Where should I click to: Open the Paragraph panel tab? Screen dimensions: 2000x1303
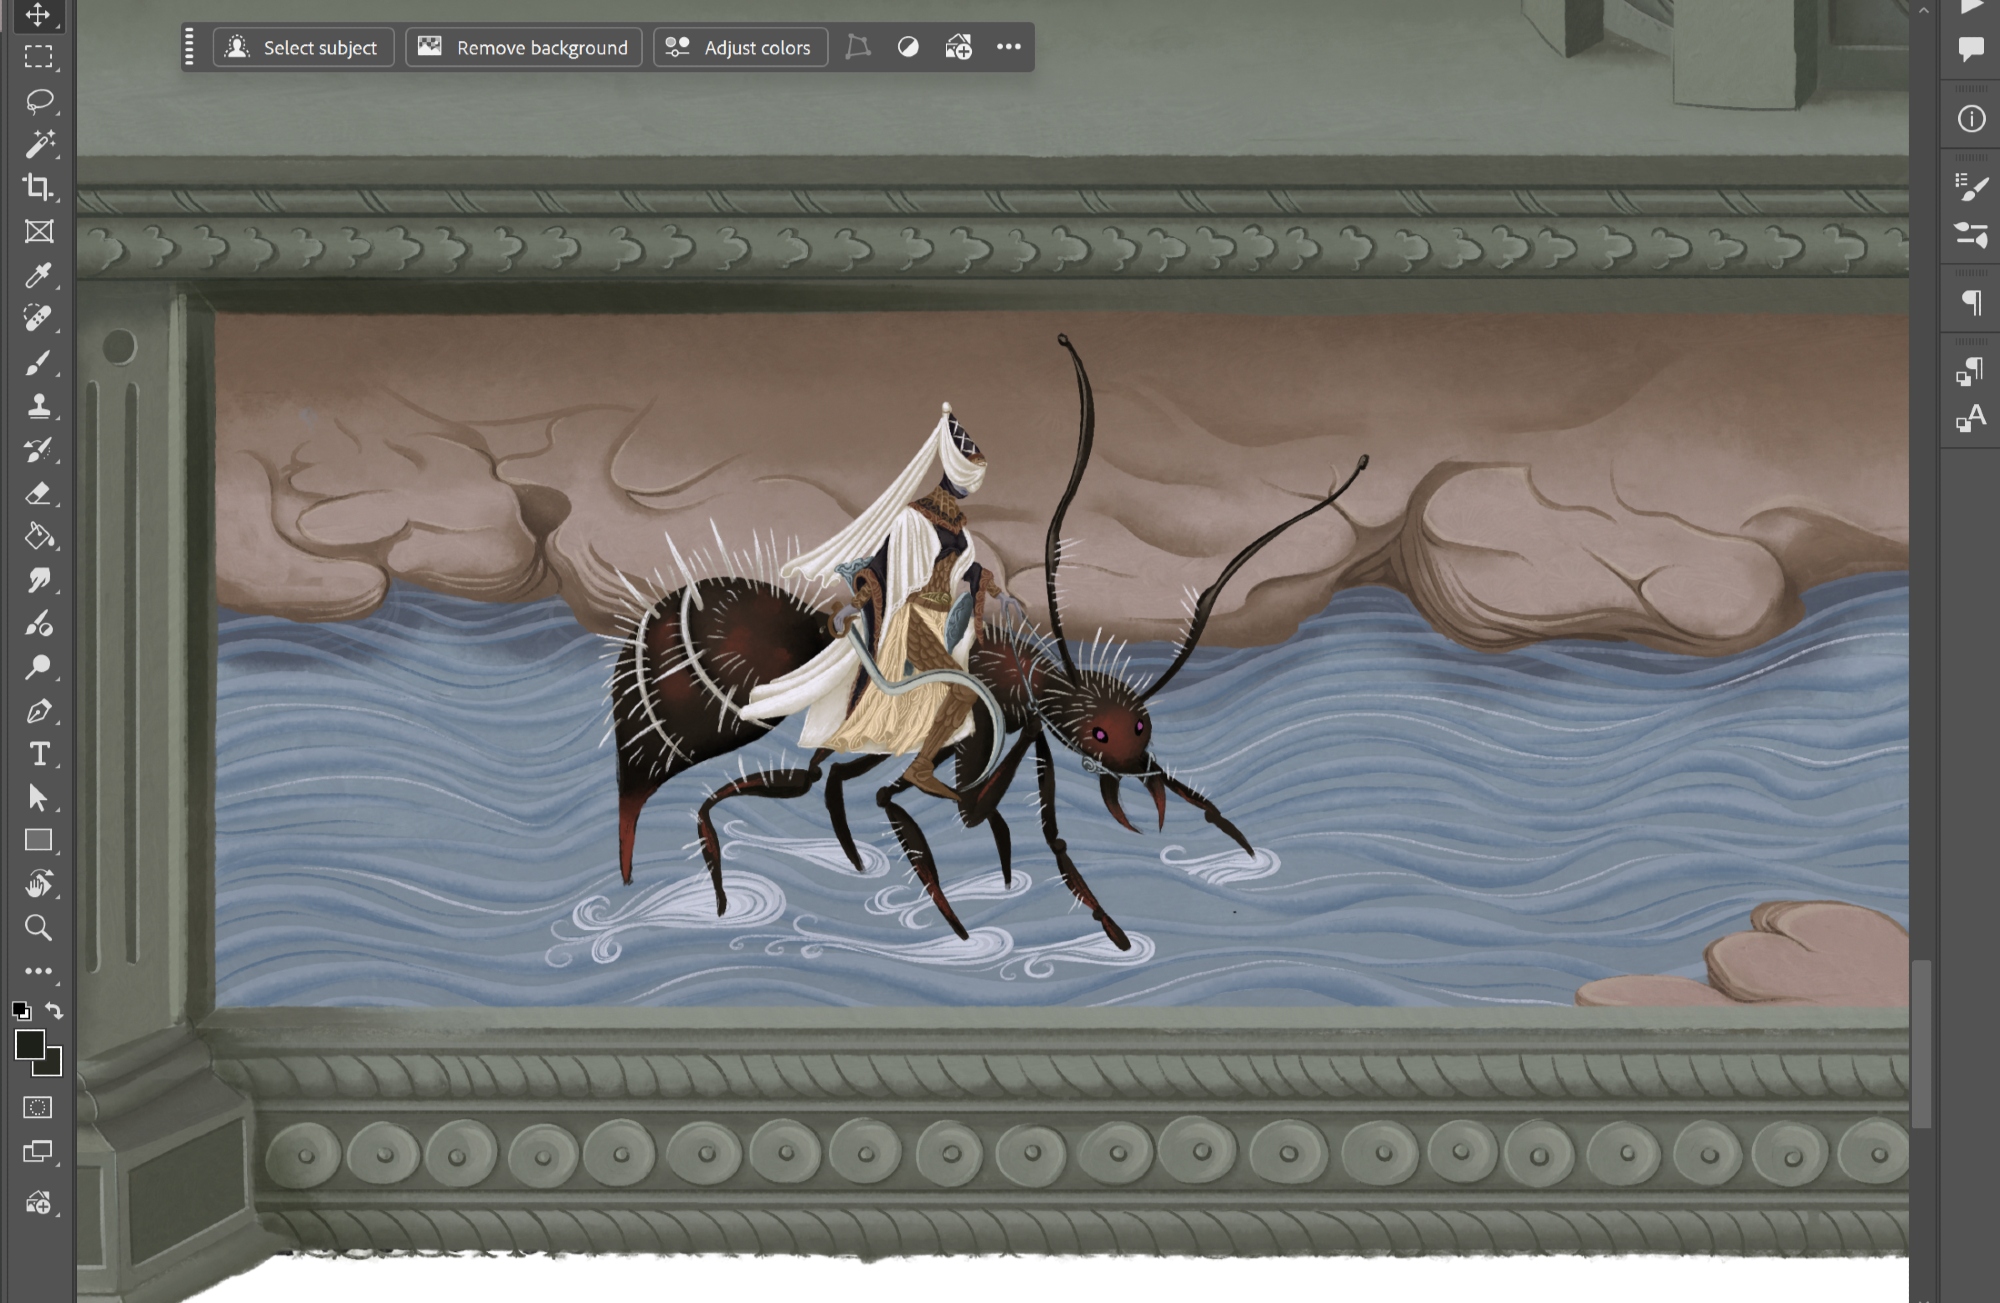click(x=1971, y=302)
